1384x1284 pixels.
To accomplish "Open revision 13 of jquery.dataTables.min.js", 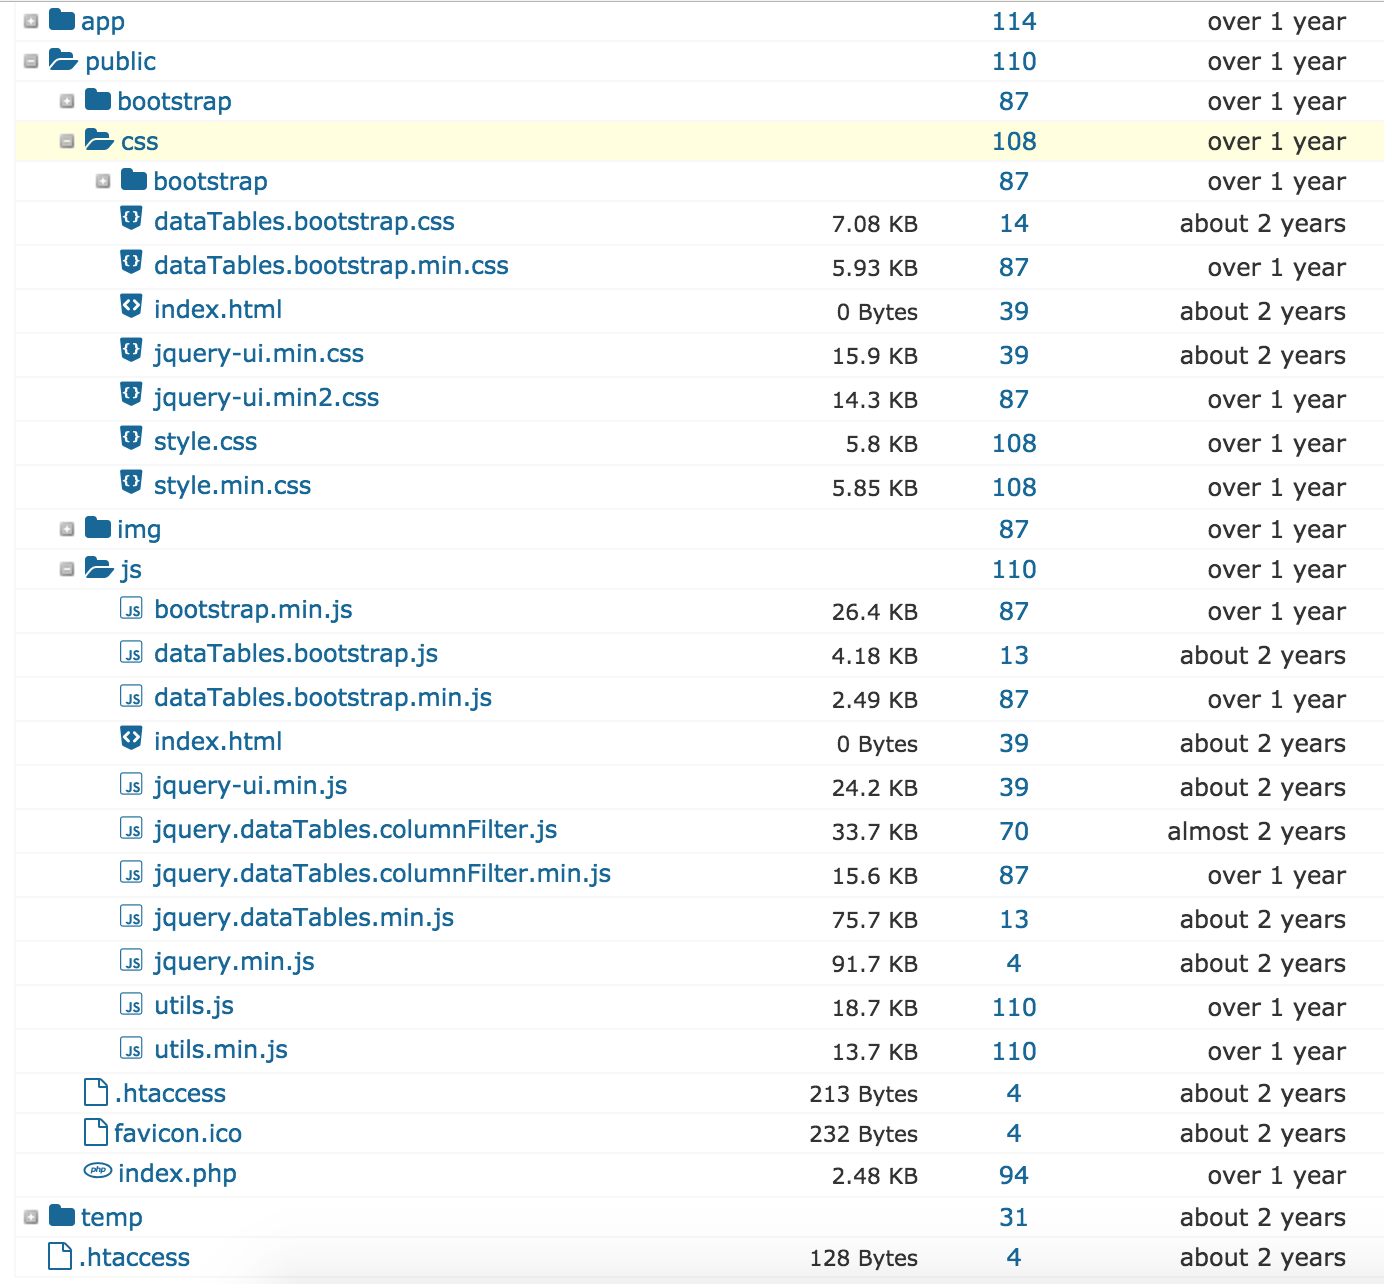I will [x=1014, y=919].
